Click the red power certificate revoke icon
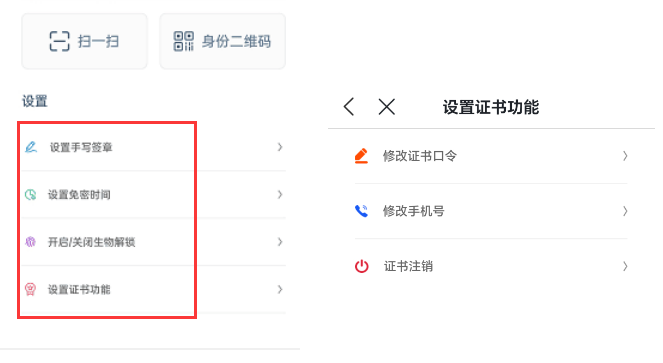 point(362,266)
